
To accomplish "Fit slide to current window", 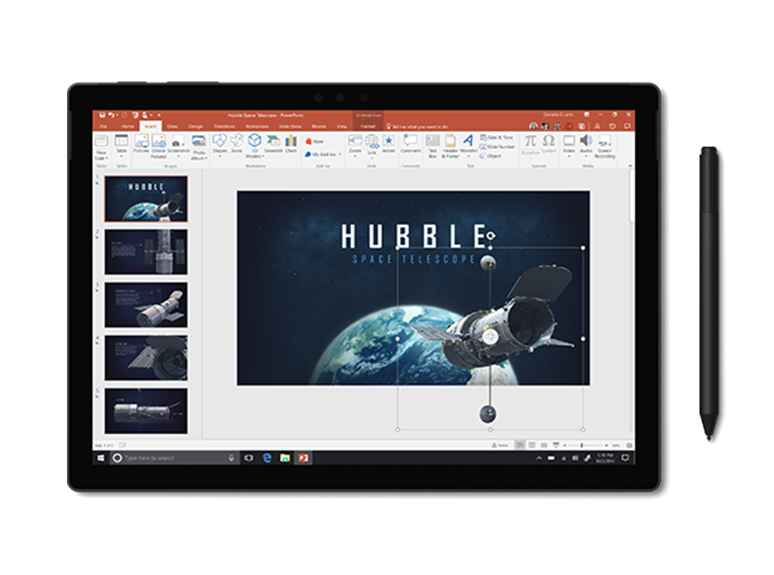I will 629,445.
